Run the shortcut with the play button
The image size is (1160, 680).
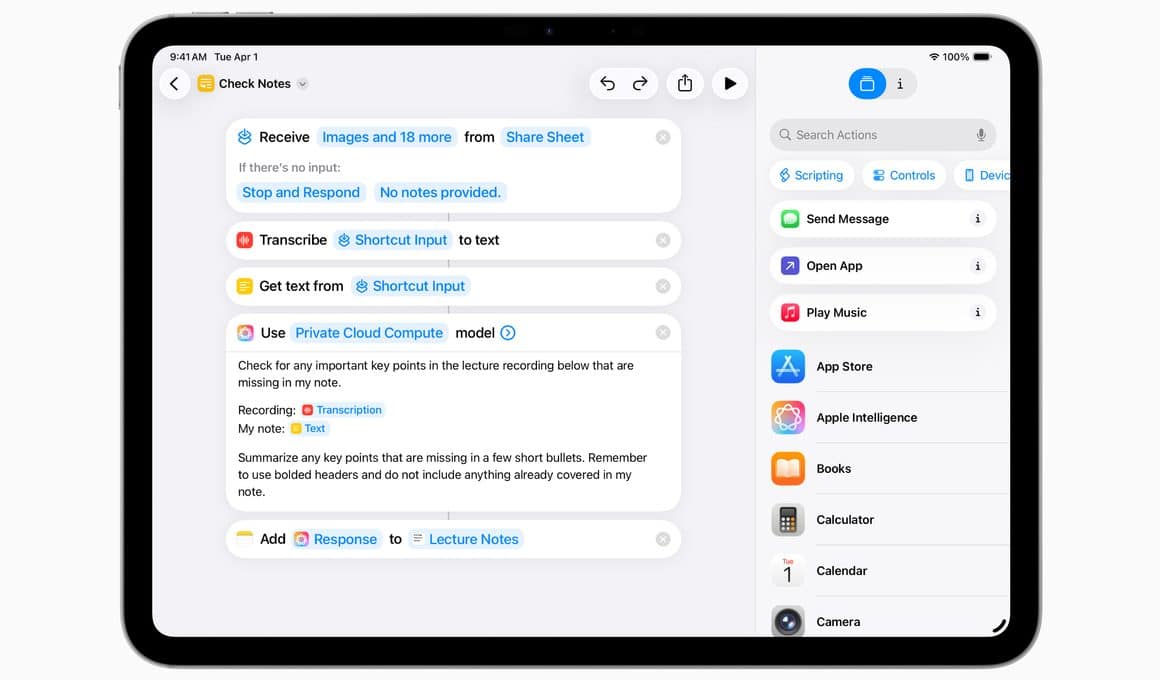[x=729, y=84]
